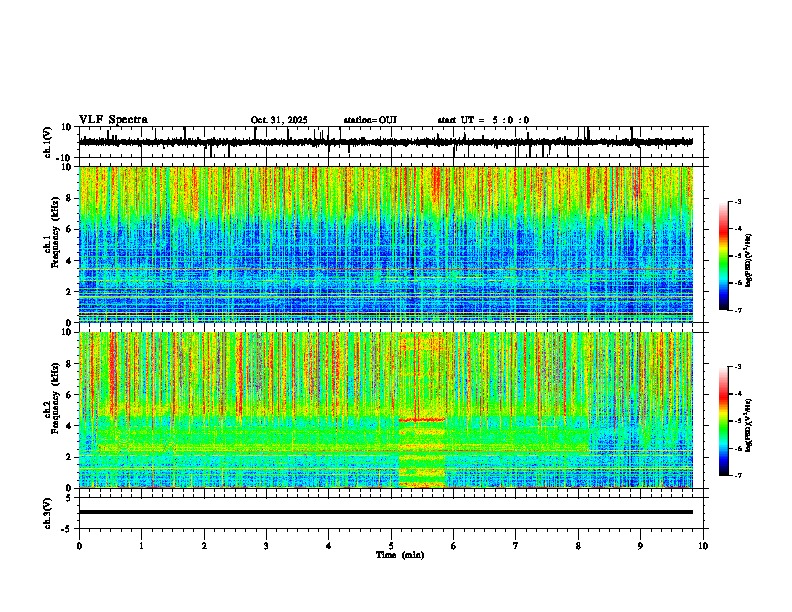Click time axis tick label "6"

click(454, 546)
